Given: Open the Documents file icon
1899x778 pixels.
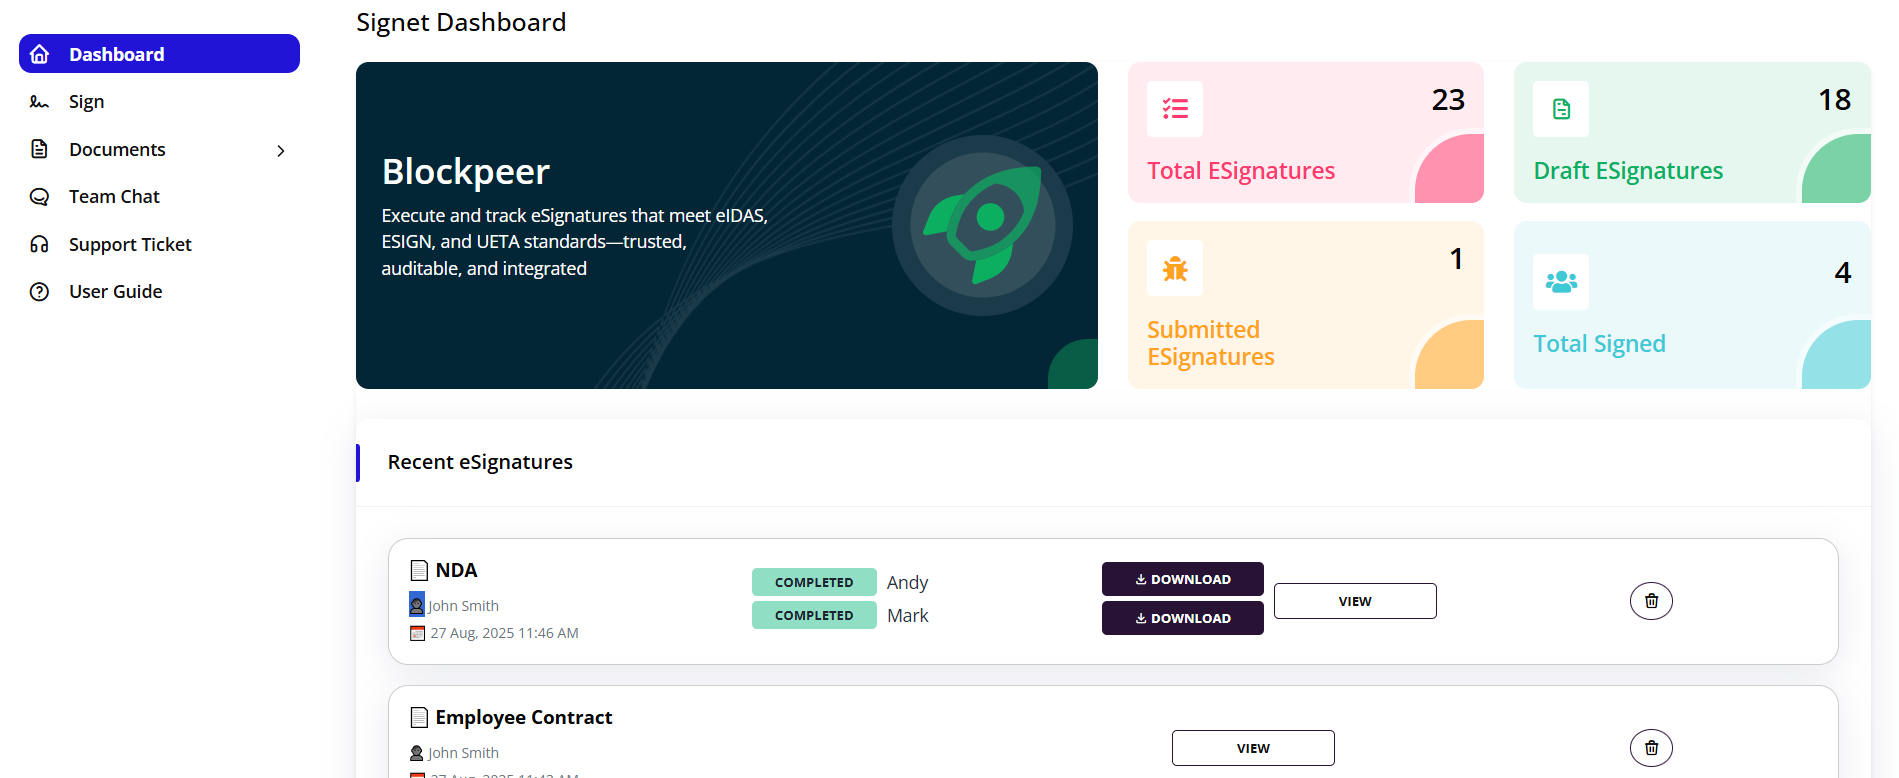Looking at the screenshot, I should coord(39,148).
